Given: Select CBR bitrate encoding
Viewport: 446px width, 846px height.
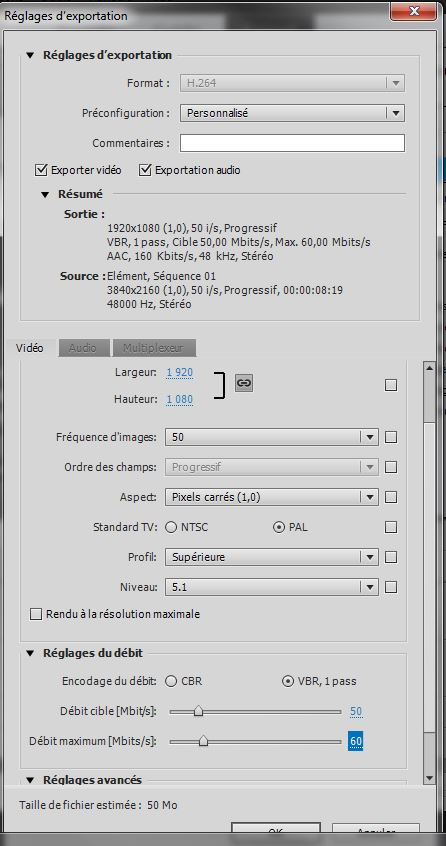Looking at the screenshot, I should tap(171, 681).
